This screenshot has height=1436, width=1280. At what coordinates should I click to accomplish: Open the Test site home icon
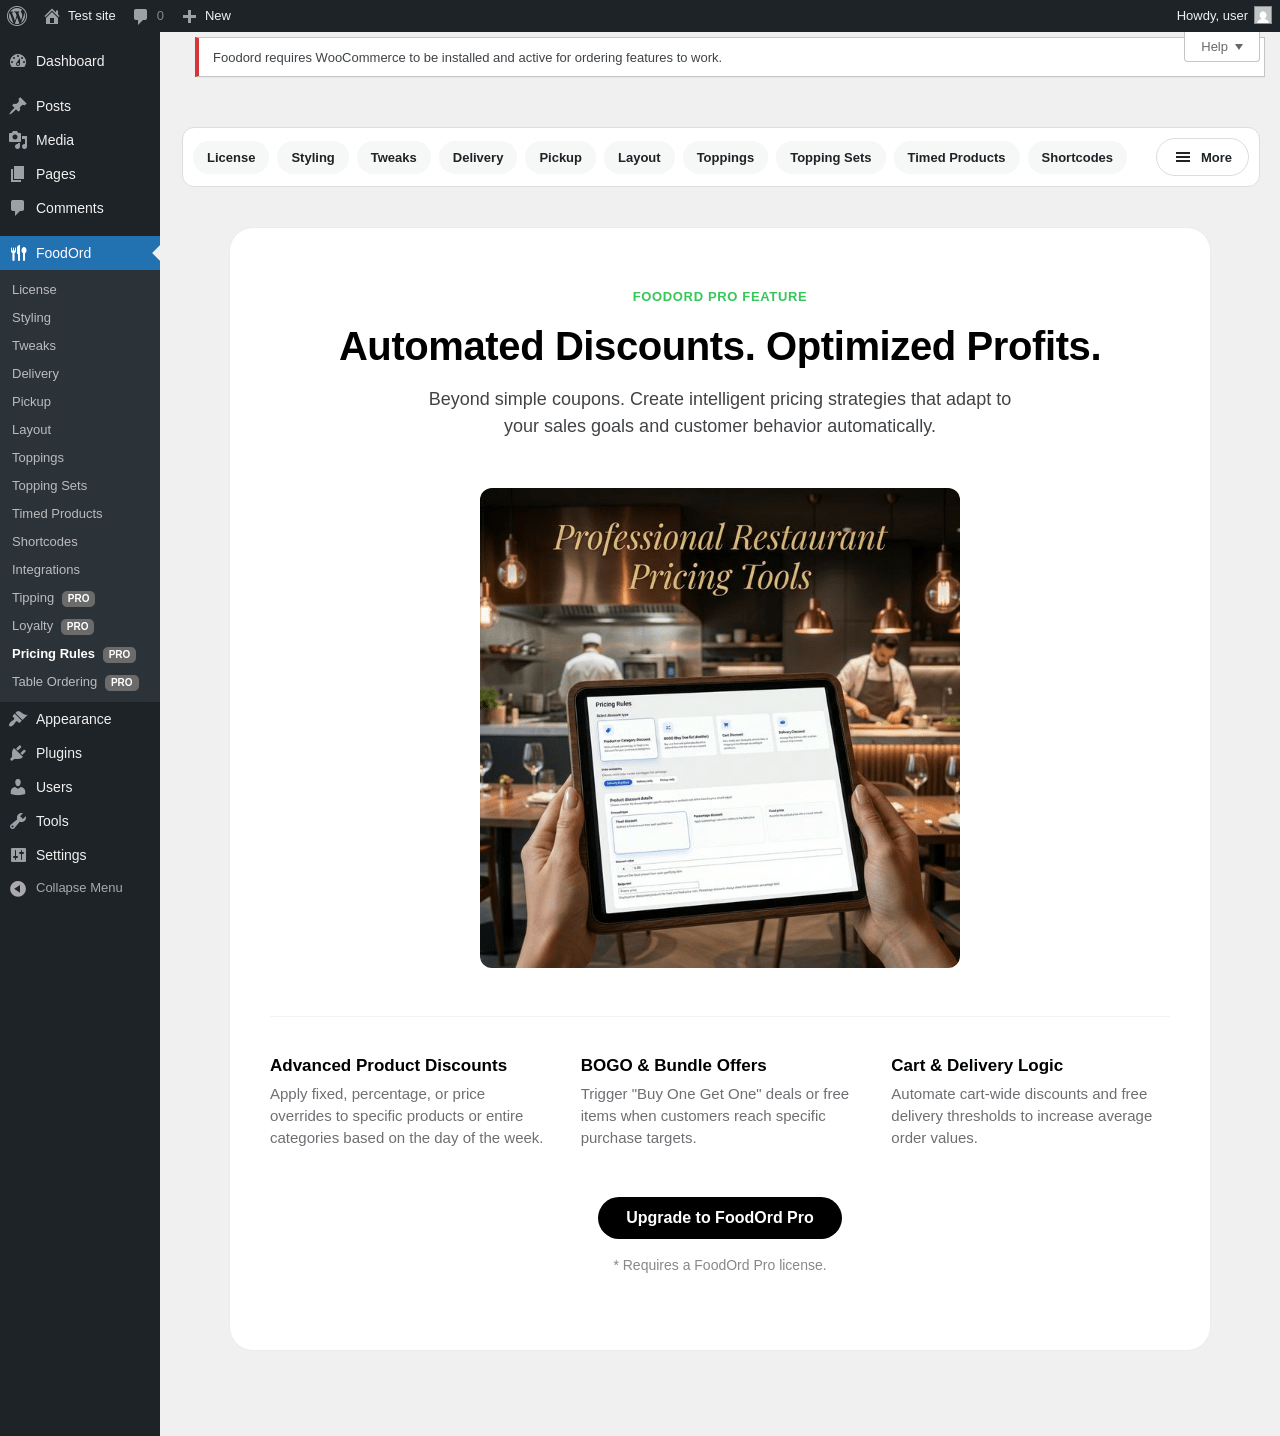click(x=52, y=16)
